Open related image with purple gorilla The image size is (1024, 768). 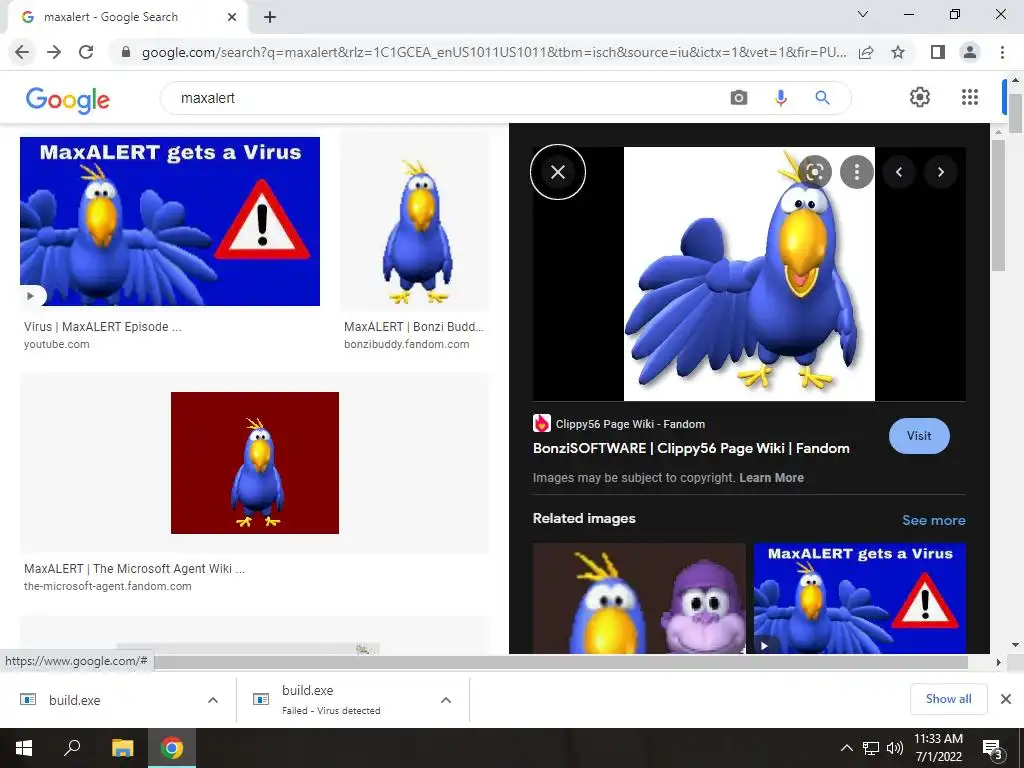639,598
